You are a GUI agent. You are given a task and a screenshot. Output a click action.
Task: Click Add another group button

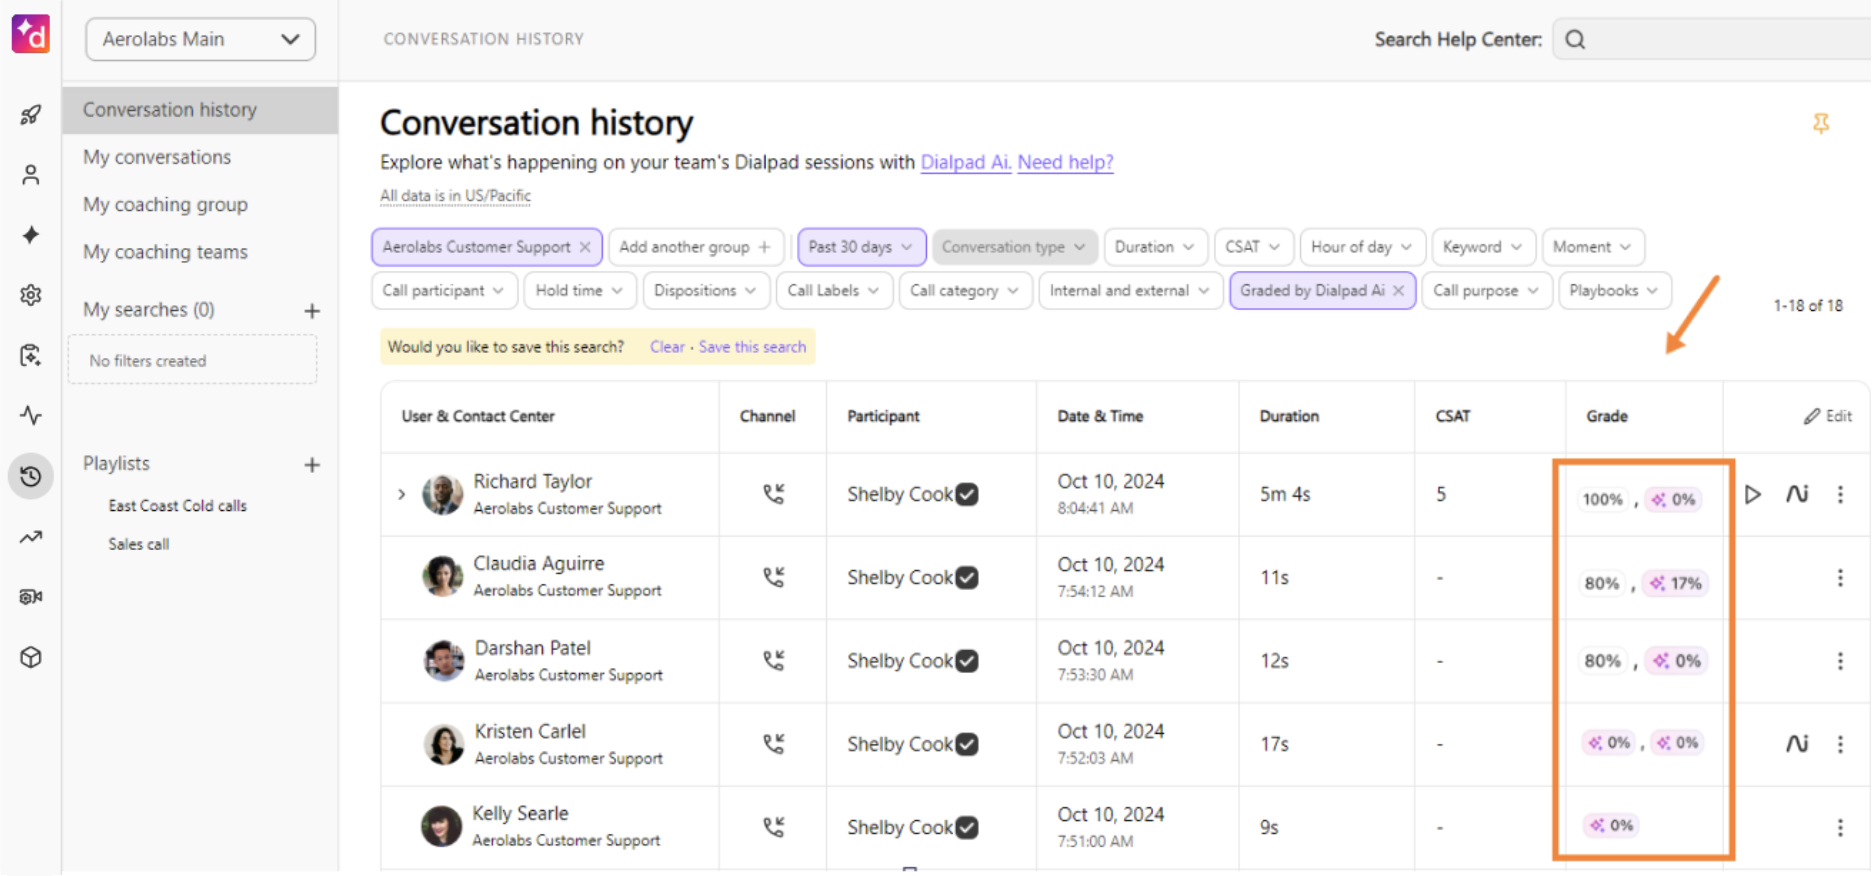695,247
